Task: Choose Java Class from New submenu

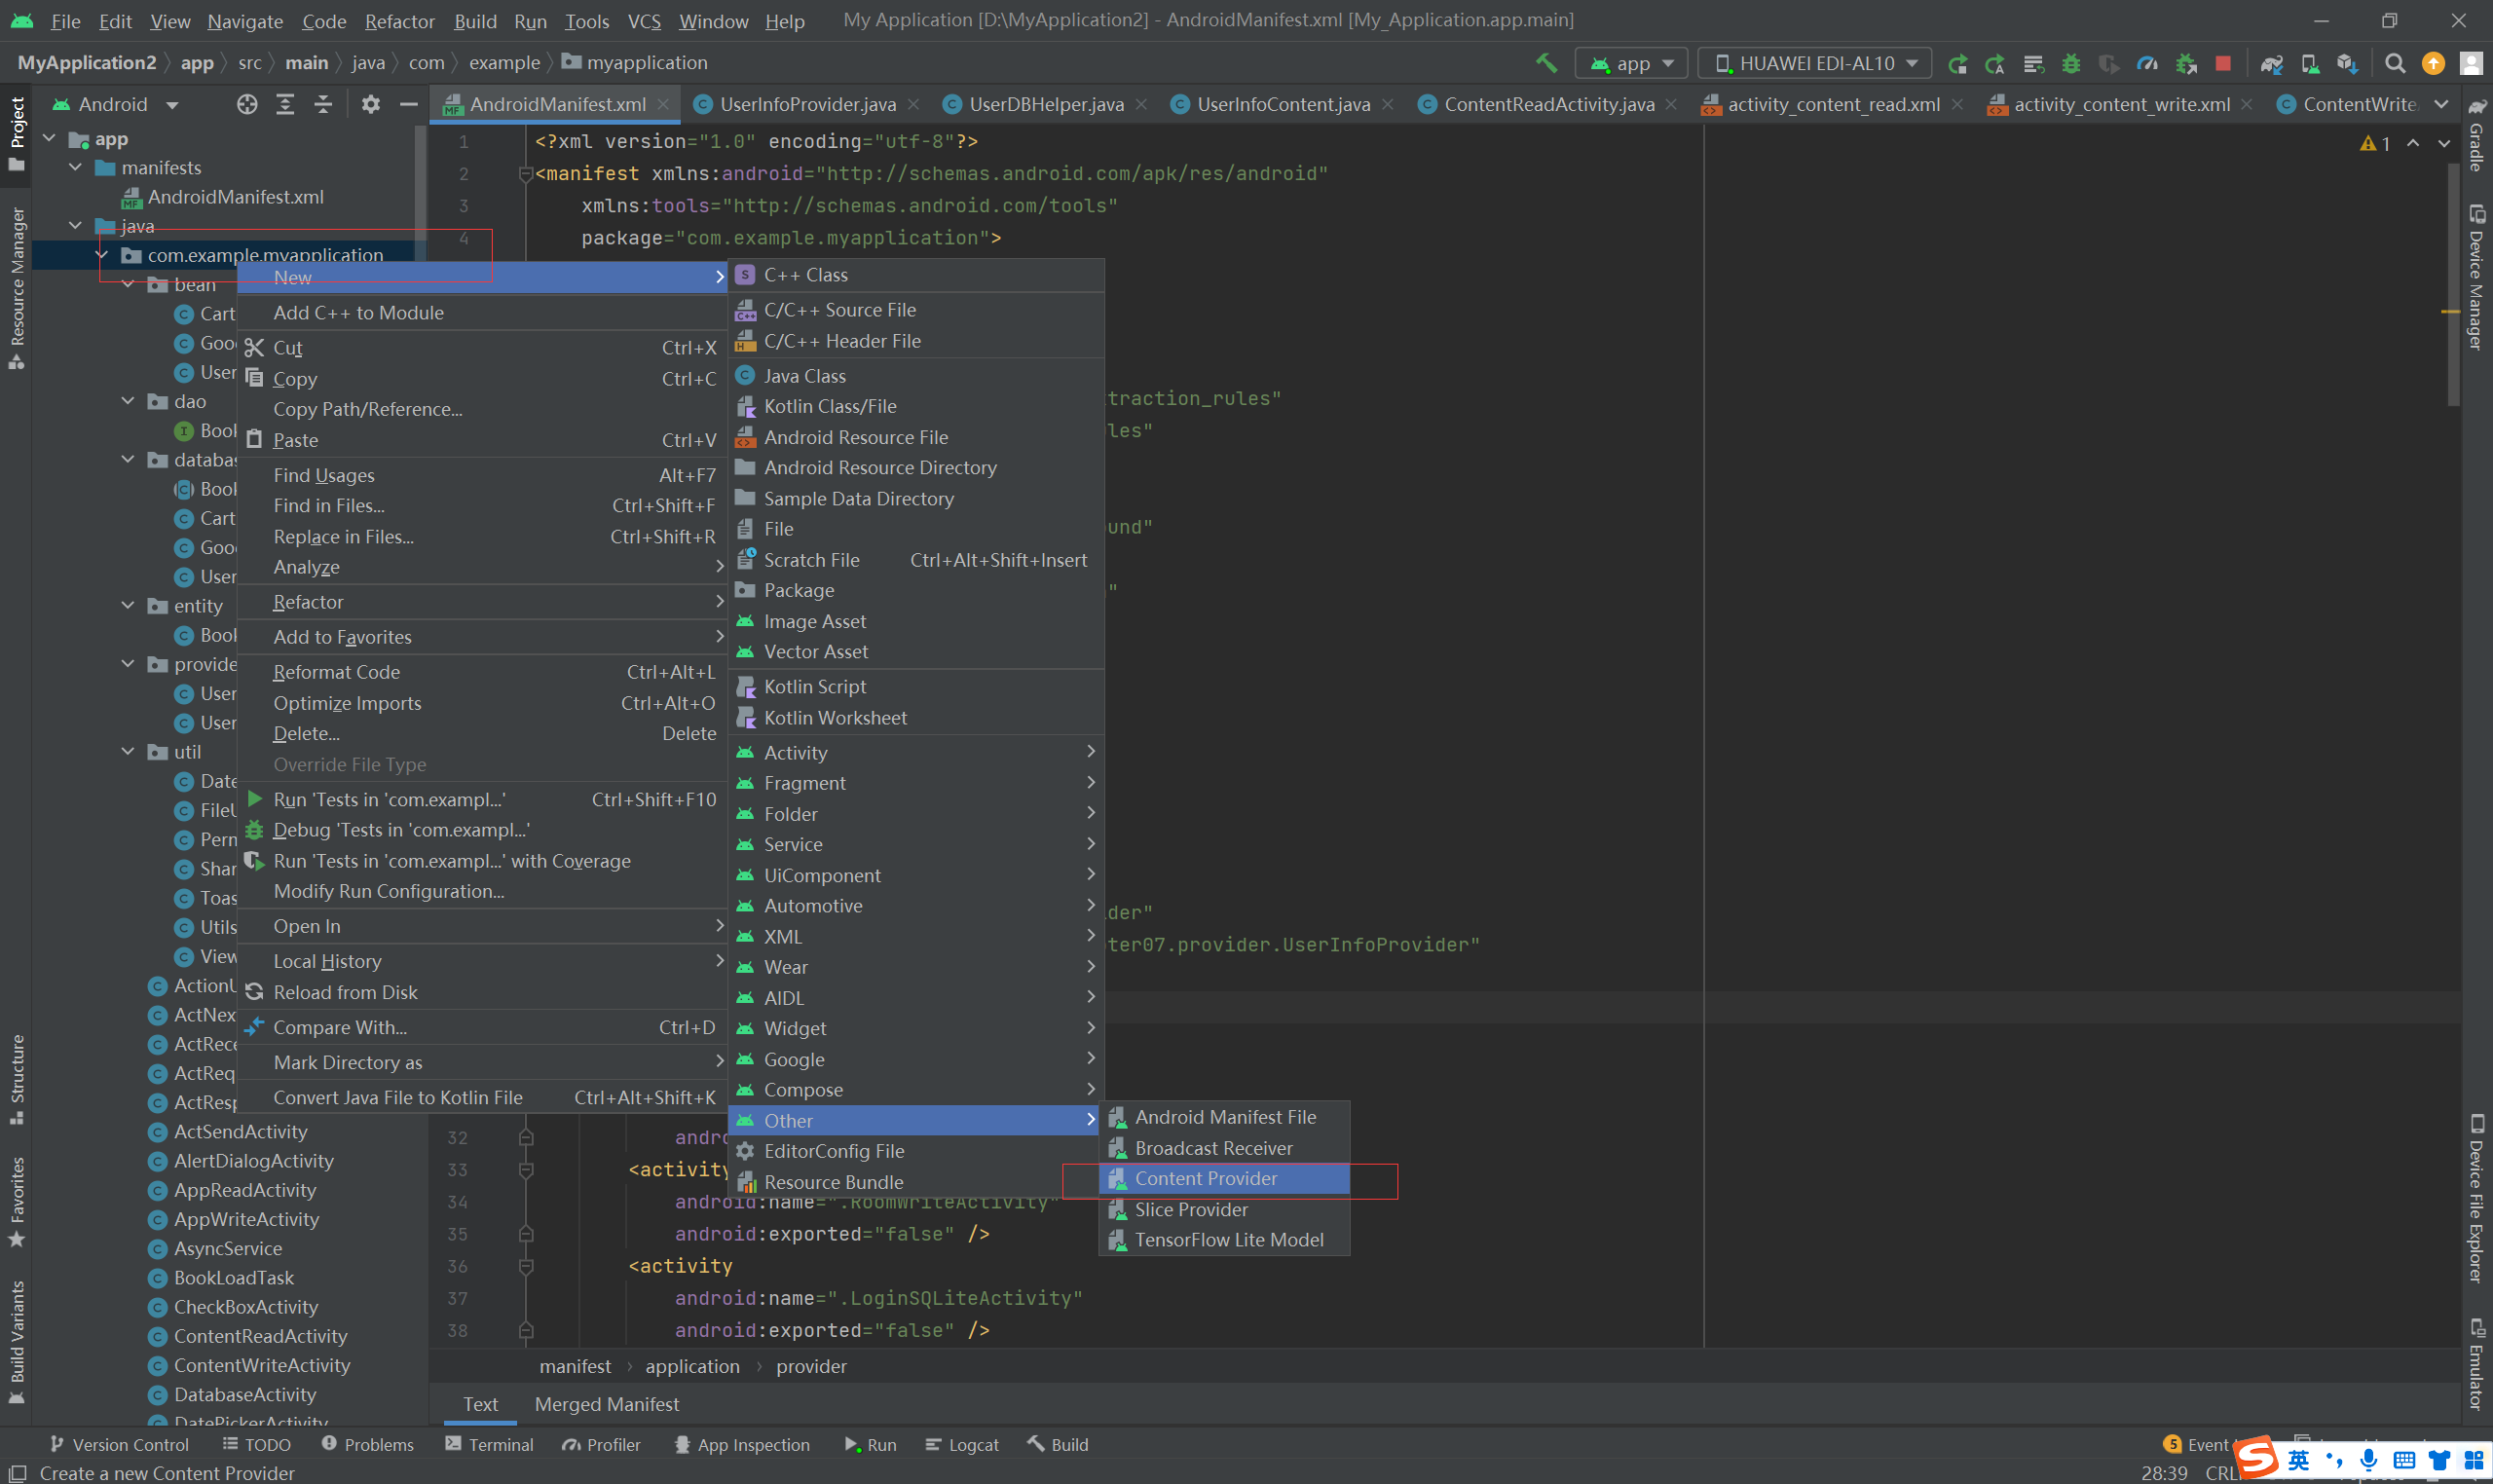Action: 804,376
